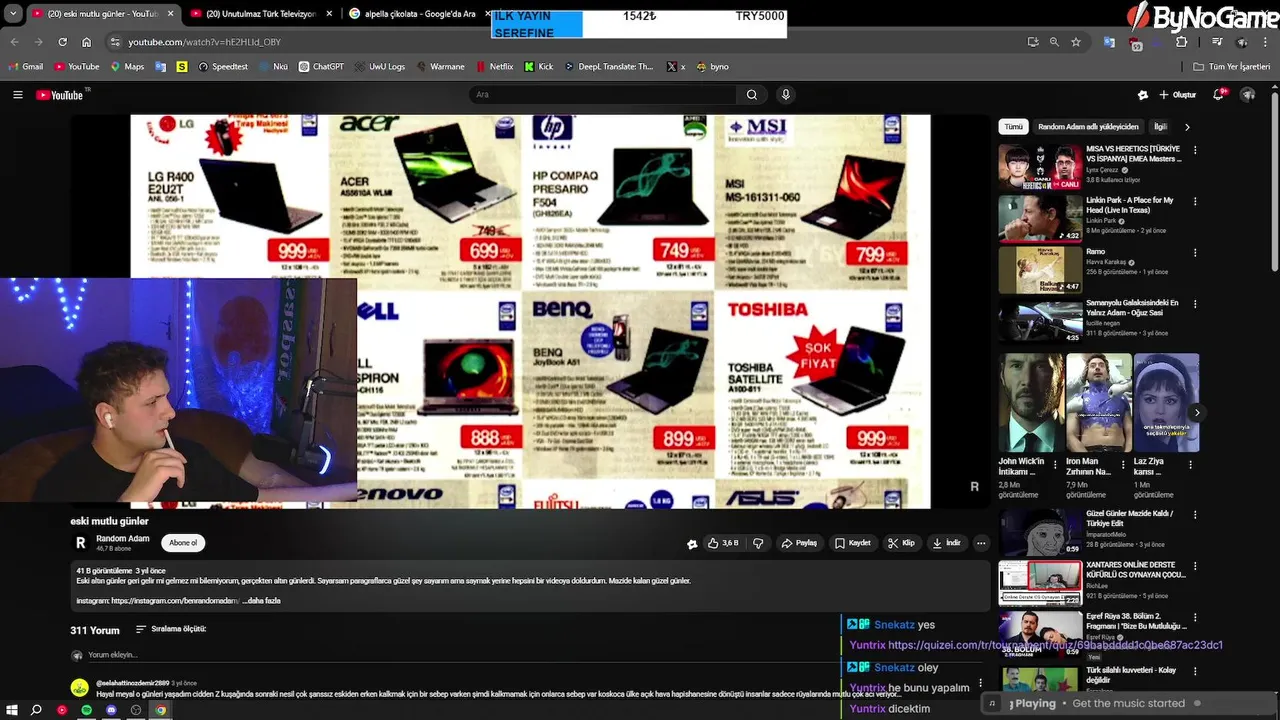
Task: Open Linkin Park A Place for My Head thumbnail
Action: pos(1040,218)
